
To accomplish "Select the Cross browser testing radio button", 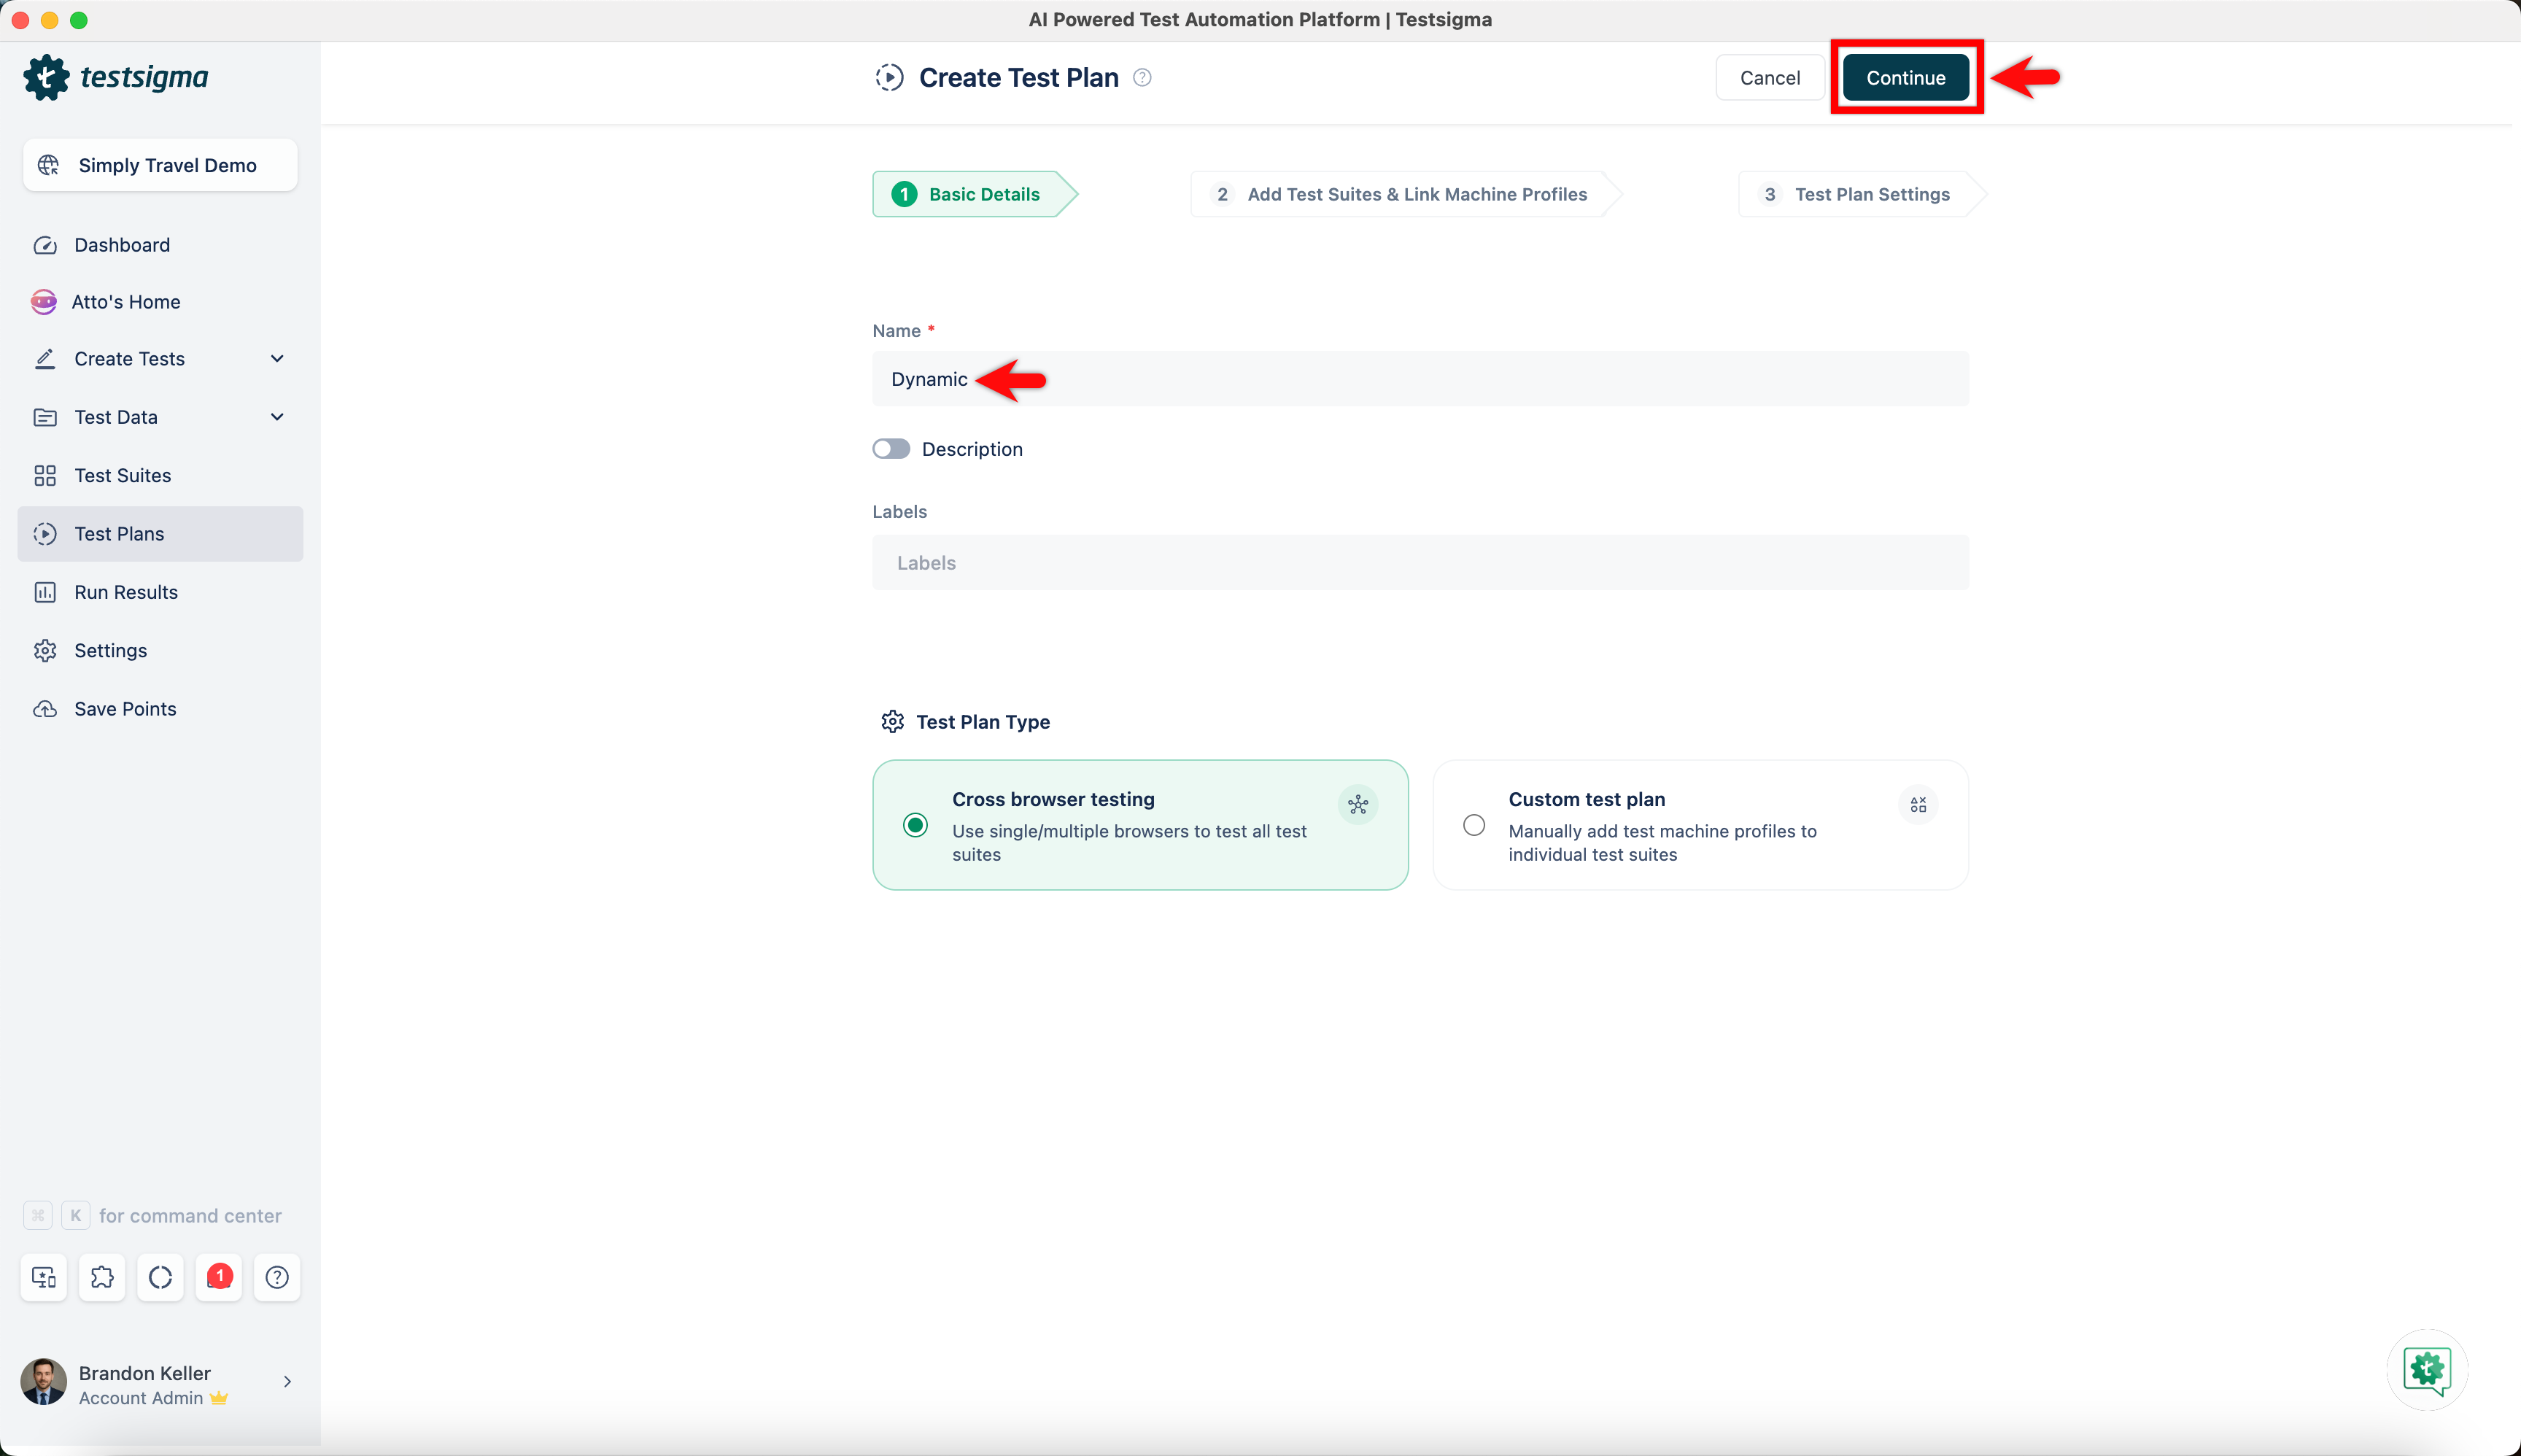I will pos(914,825).
